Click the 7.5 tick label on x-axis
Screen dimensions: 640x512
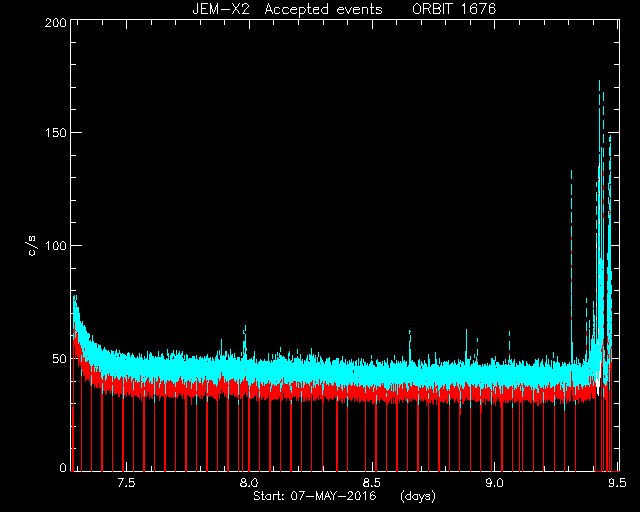pos(126,483)
